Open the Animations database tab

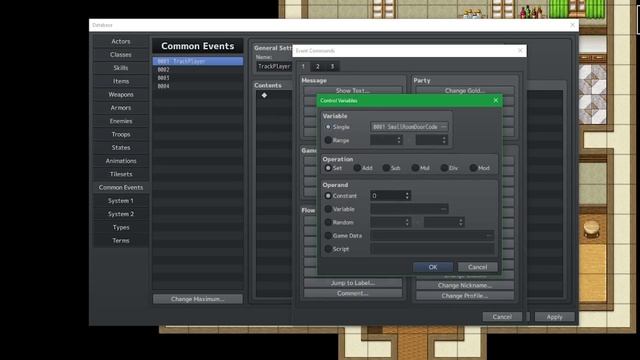[x=121, y=161]
